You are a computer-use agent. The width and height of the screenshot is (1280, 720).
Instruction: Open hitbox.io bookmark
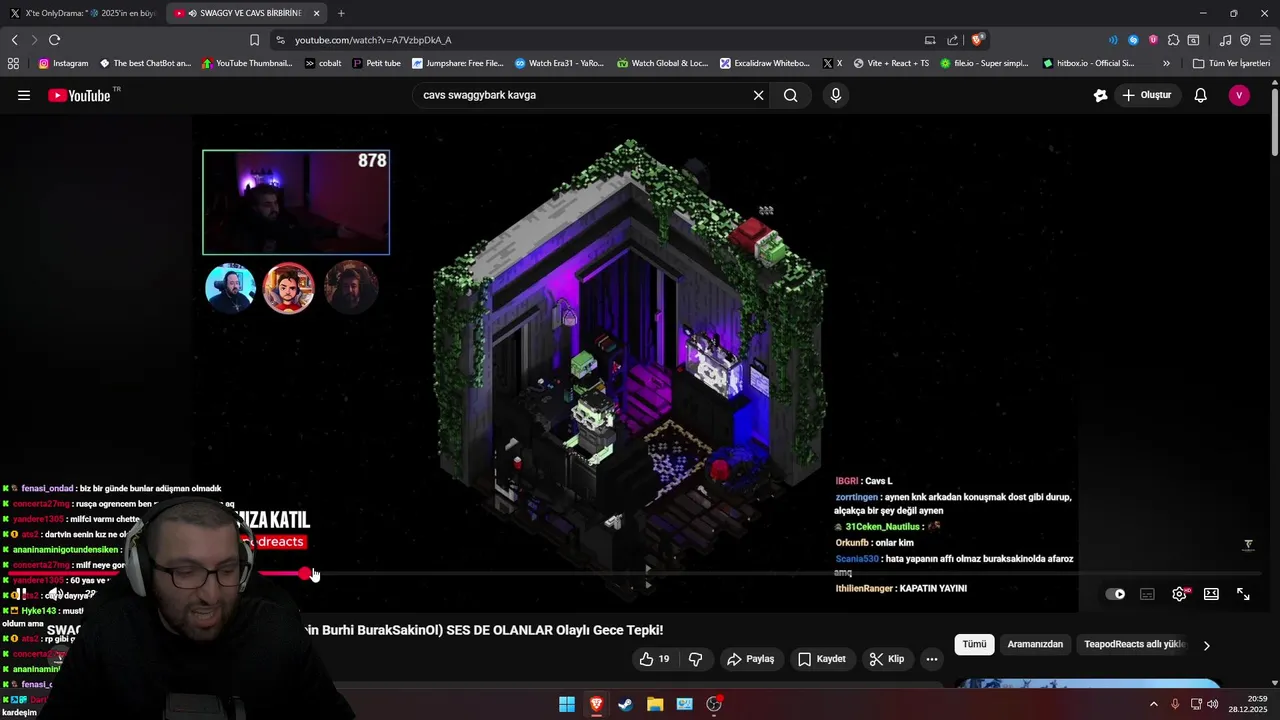(x=1088, y=63)
